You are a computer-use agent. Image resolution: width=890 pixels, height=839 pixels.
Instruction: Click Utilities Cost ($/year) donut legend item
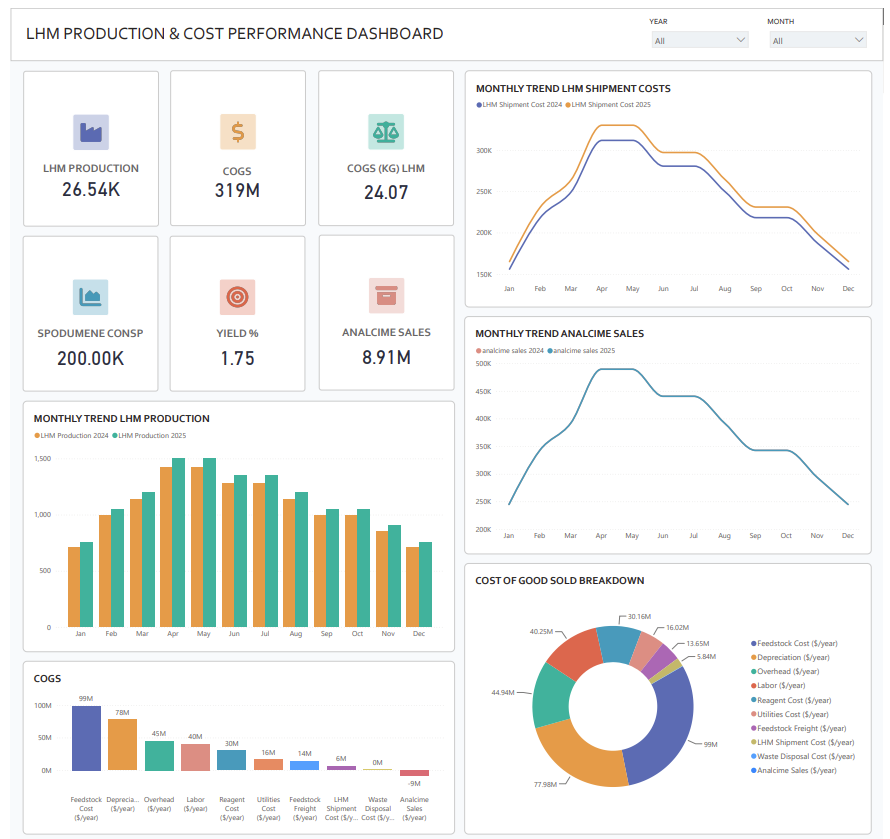tap(790, 715)
